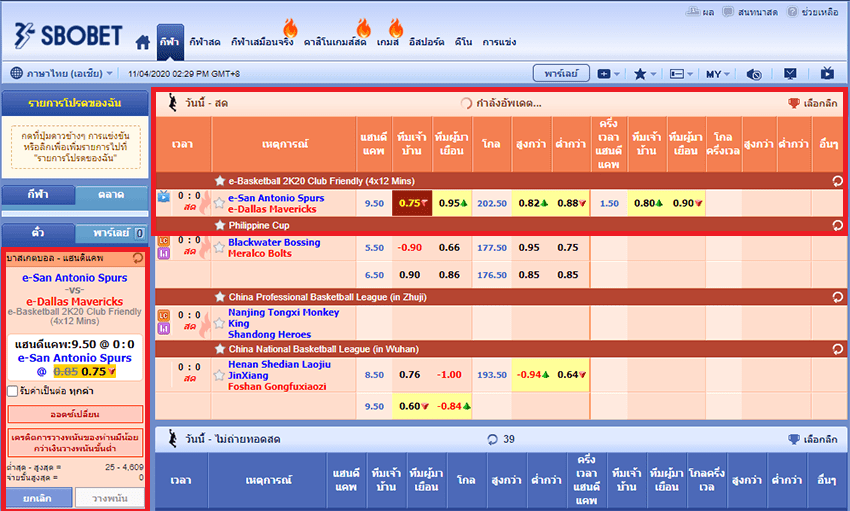This screenshot has height=511, width=850.
Task: Switch to the กีฬา sidebar tab
Action: pyautogui.click(x=38, y=195)
